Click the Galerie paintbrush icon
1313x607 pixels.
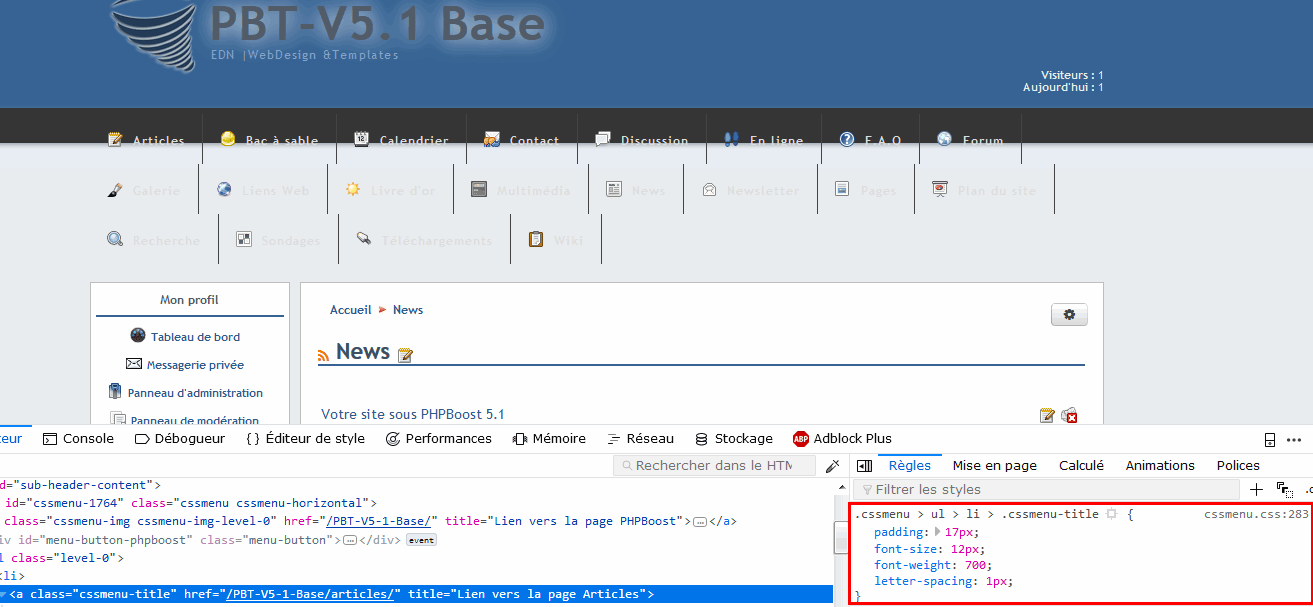115,189
